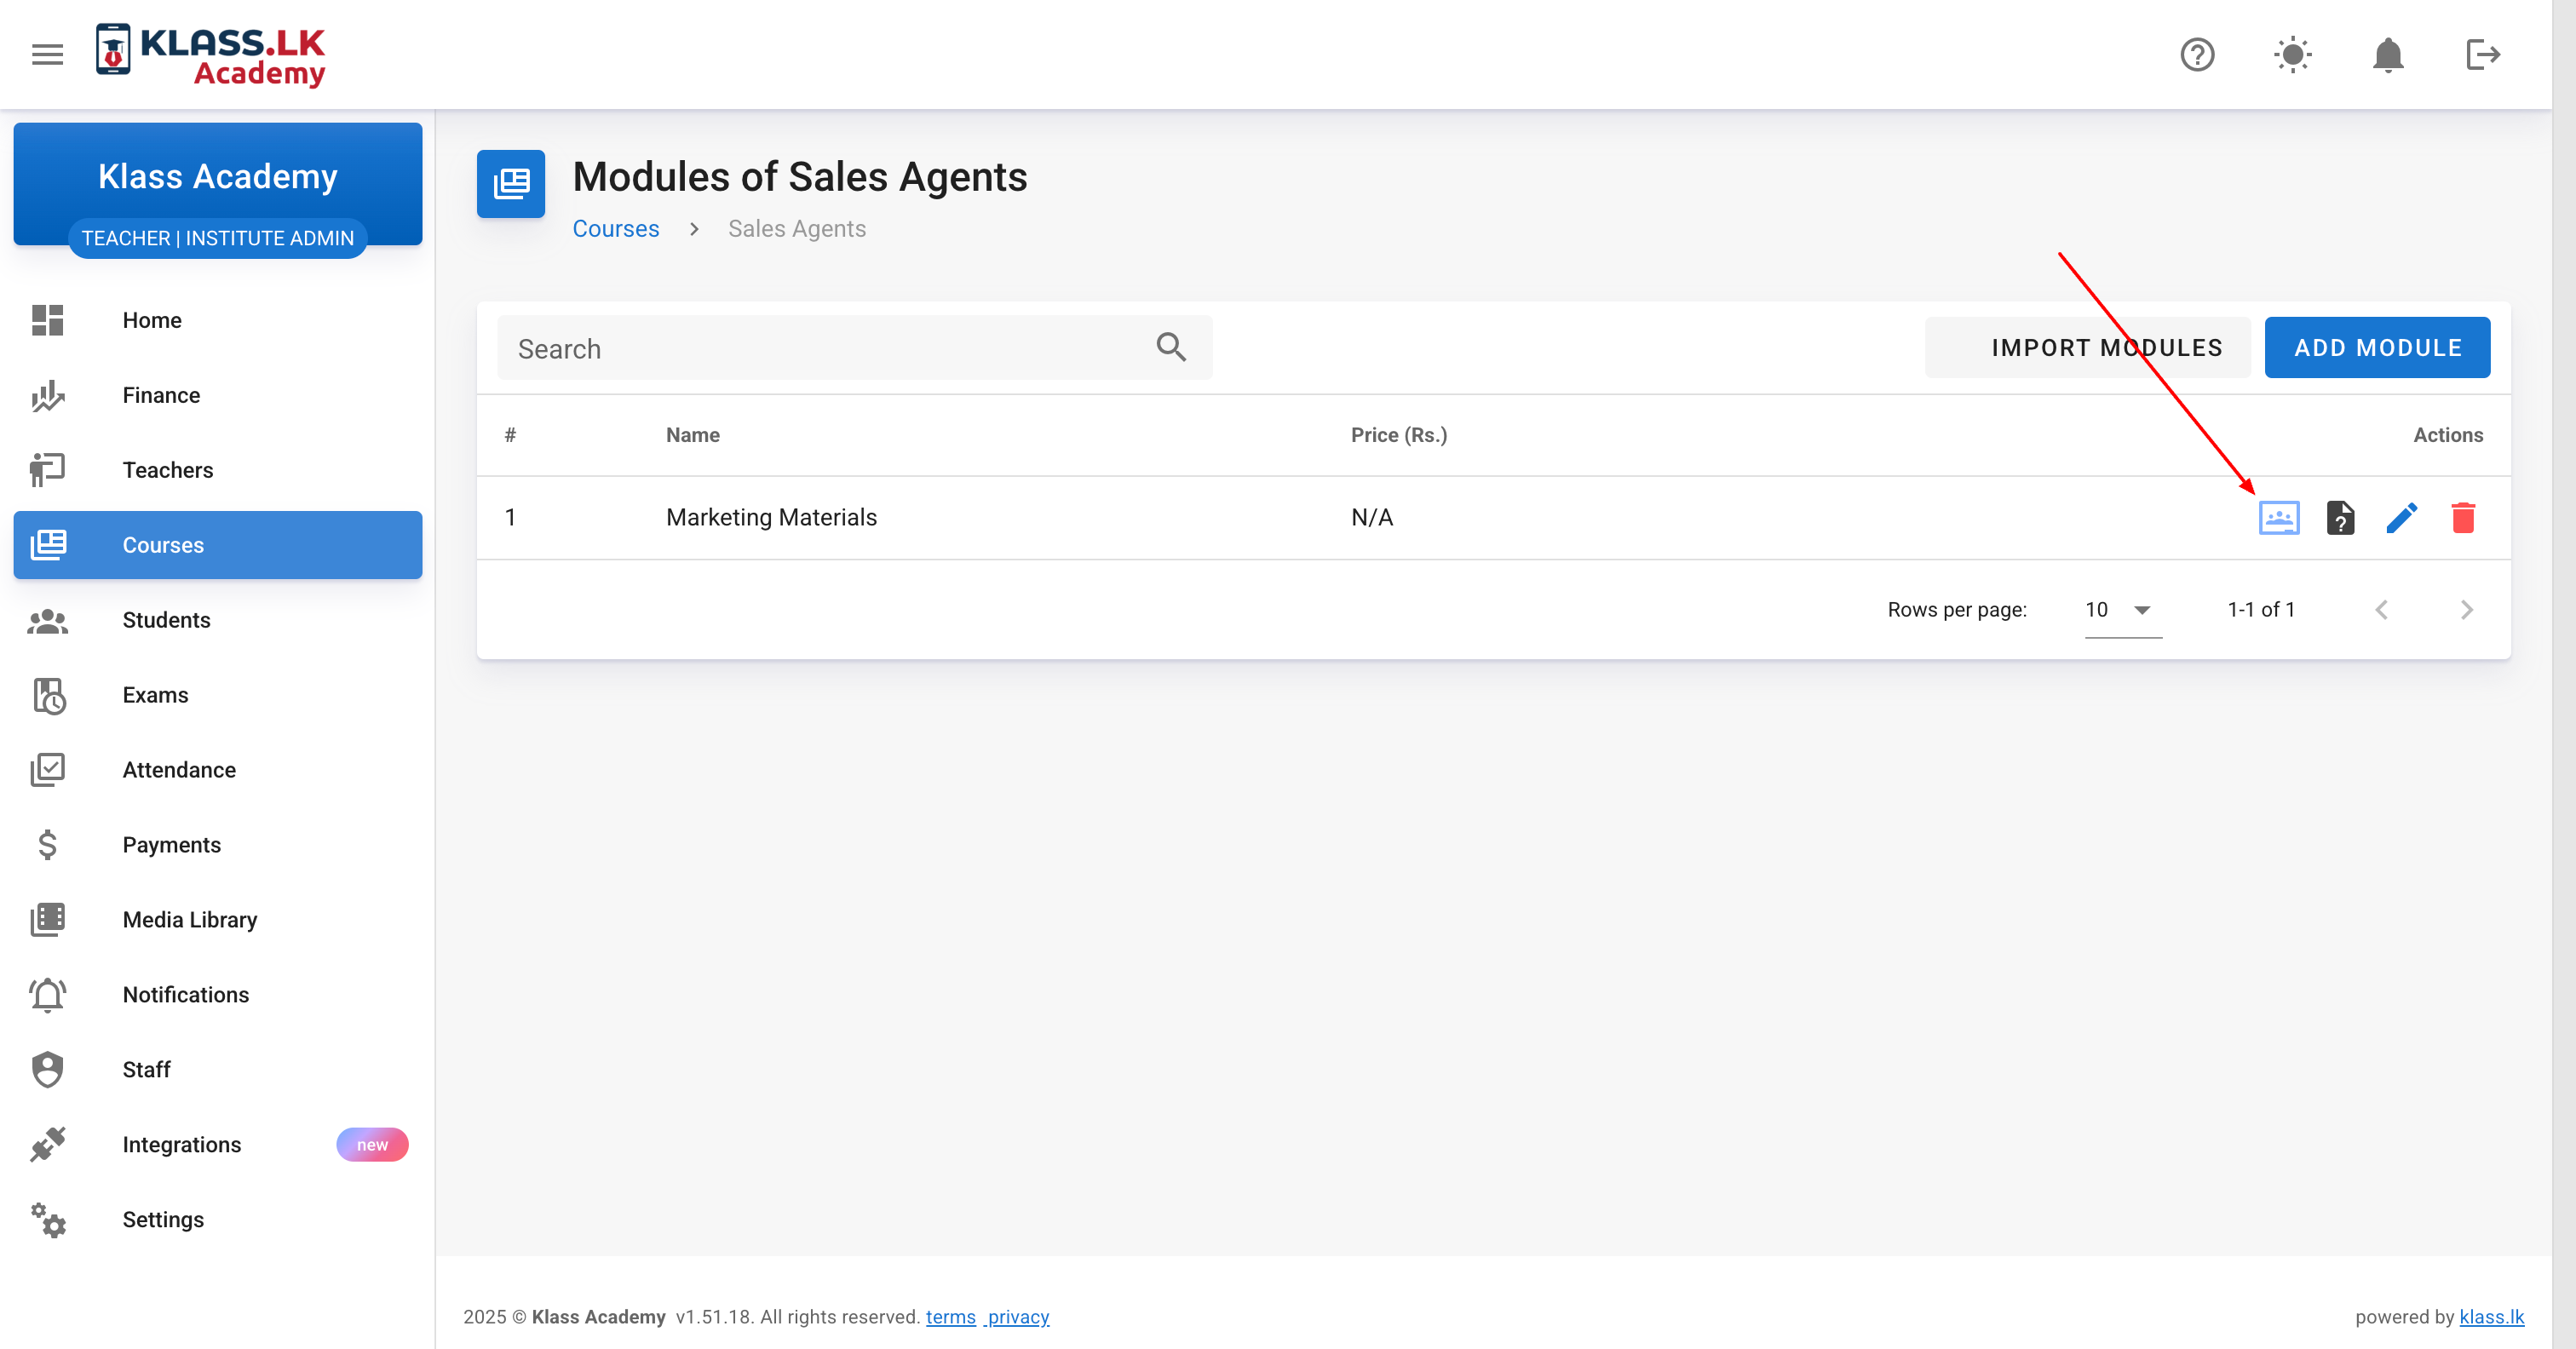
Task: Open the exam paper icon in Actions
Action: (2340, 517)
